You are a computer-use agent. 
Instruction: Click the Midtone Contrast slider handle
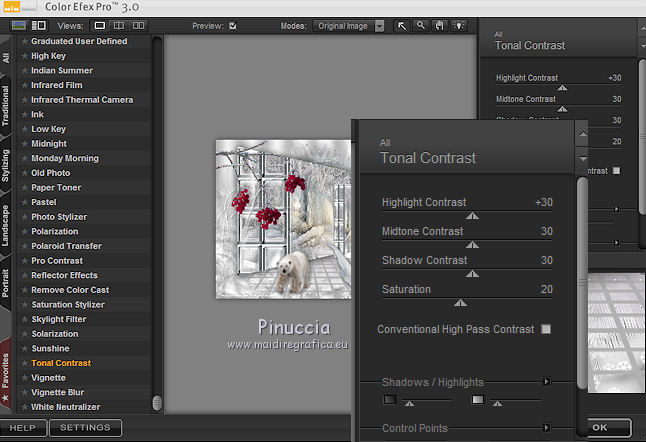point(473,243)
